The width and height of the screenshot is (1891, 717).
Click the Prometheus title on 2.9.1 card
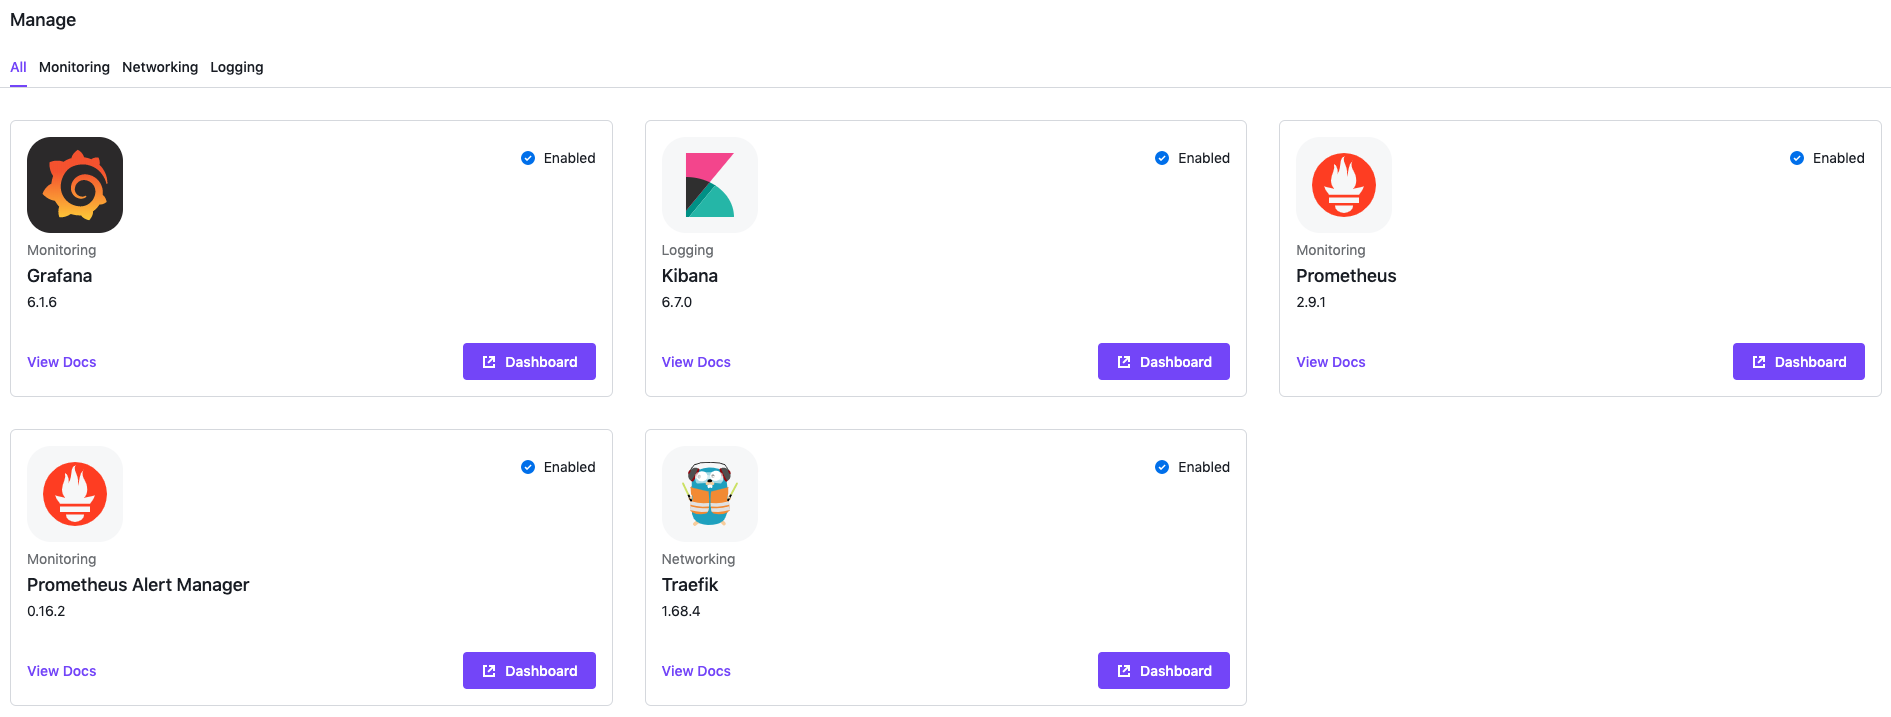click(1346, 276)
